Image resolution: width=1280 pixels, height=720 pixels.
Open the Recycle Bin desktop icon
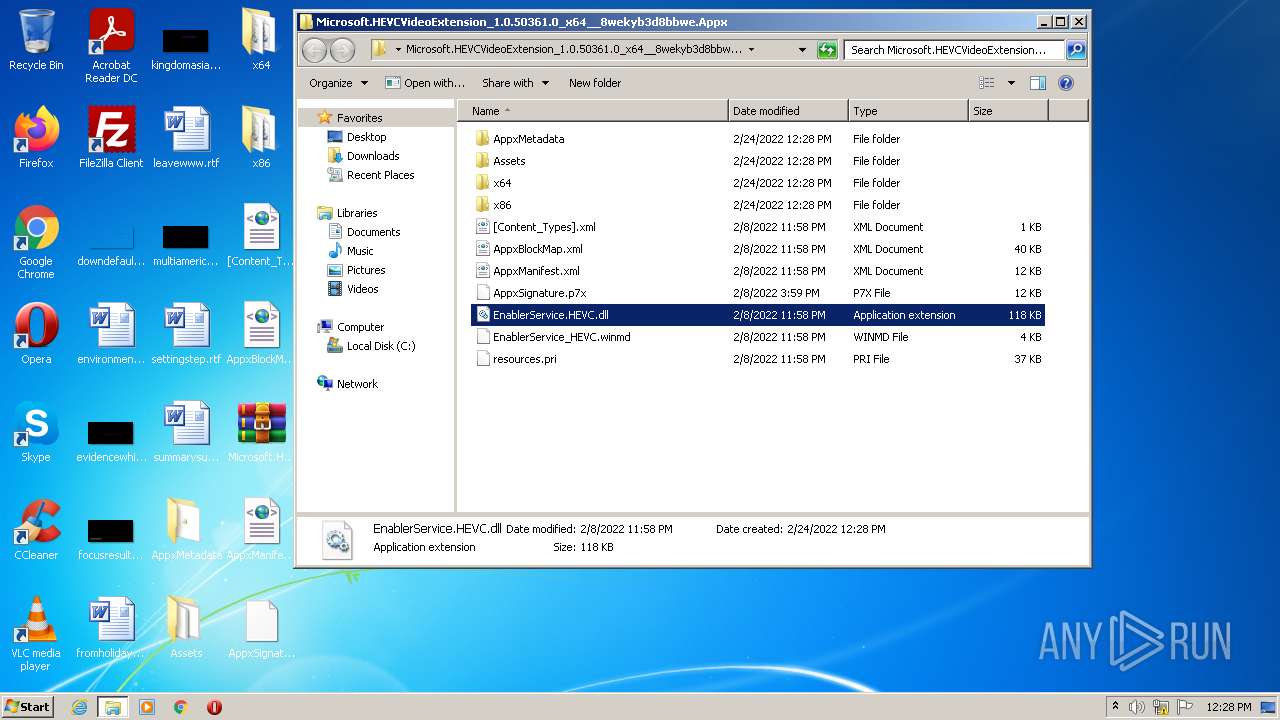pyautogui.click(x=36, y=40)
